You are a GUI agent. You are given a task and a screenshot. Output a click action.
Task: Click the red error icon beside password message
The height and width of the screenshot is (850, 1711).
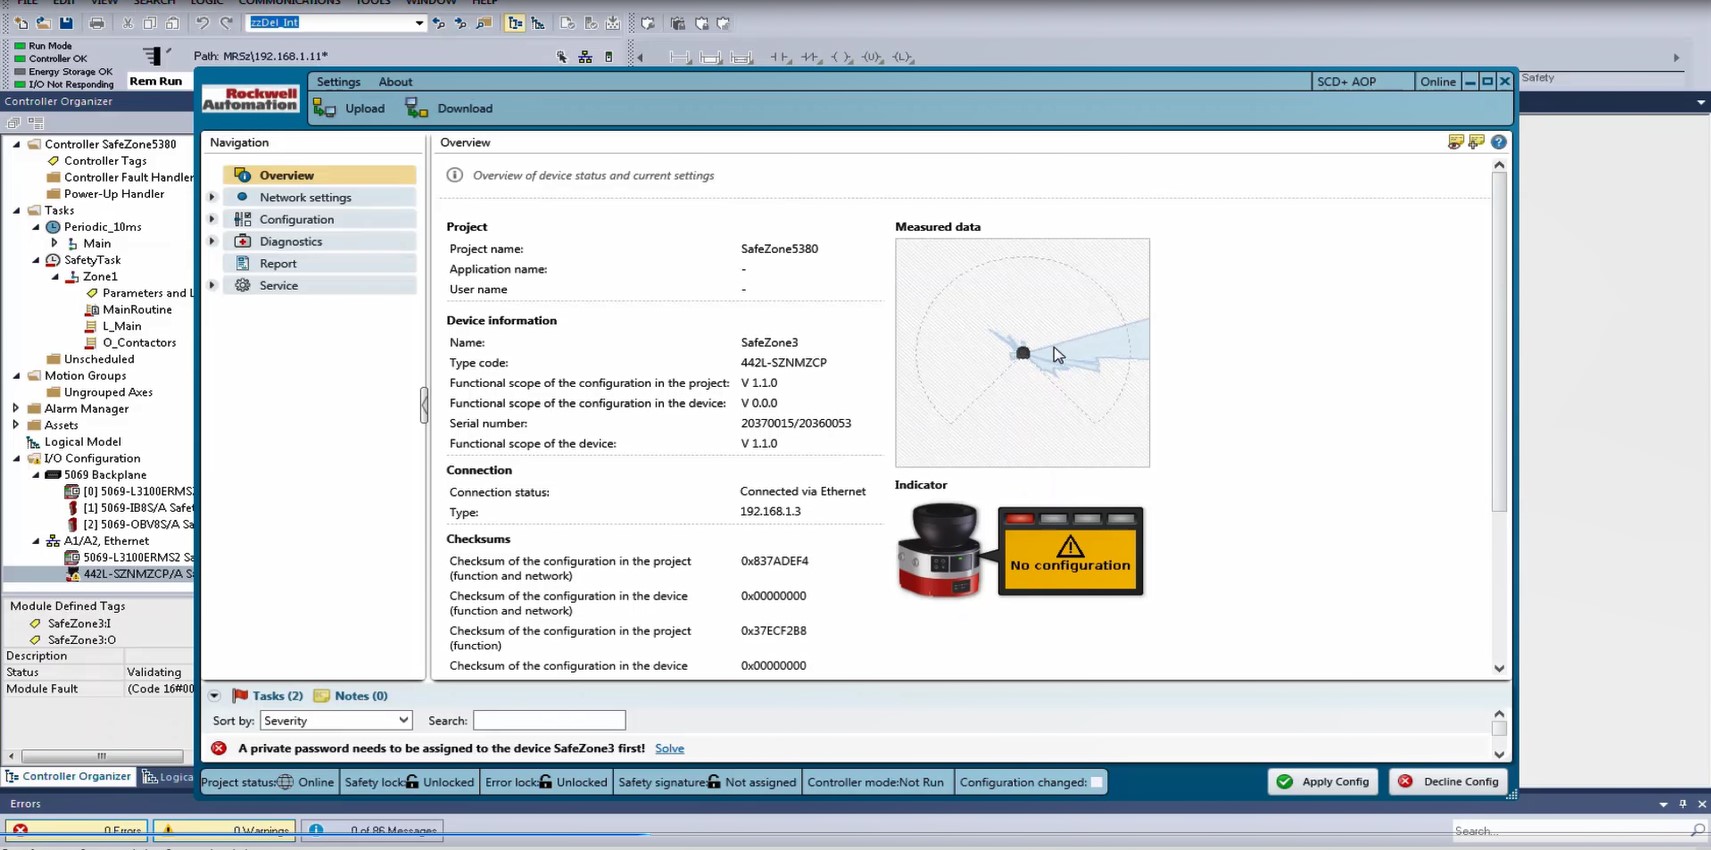[x=219, y=748]
